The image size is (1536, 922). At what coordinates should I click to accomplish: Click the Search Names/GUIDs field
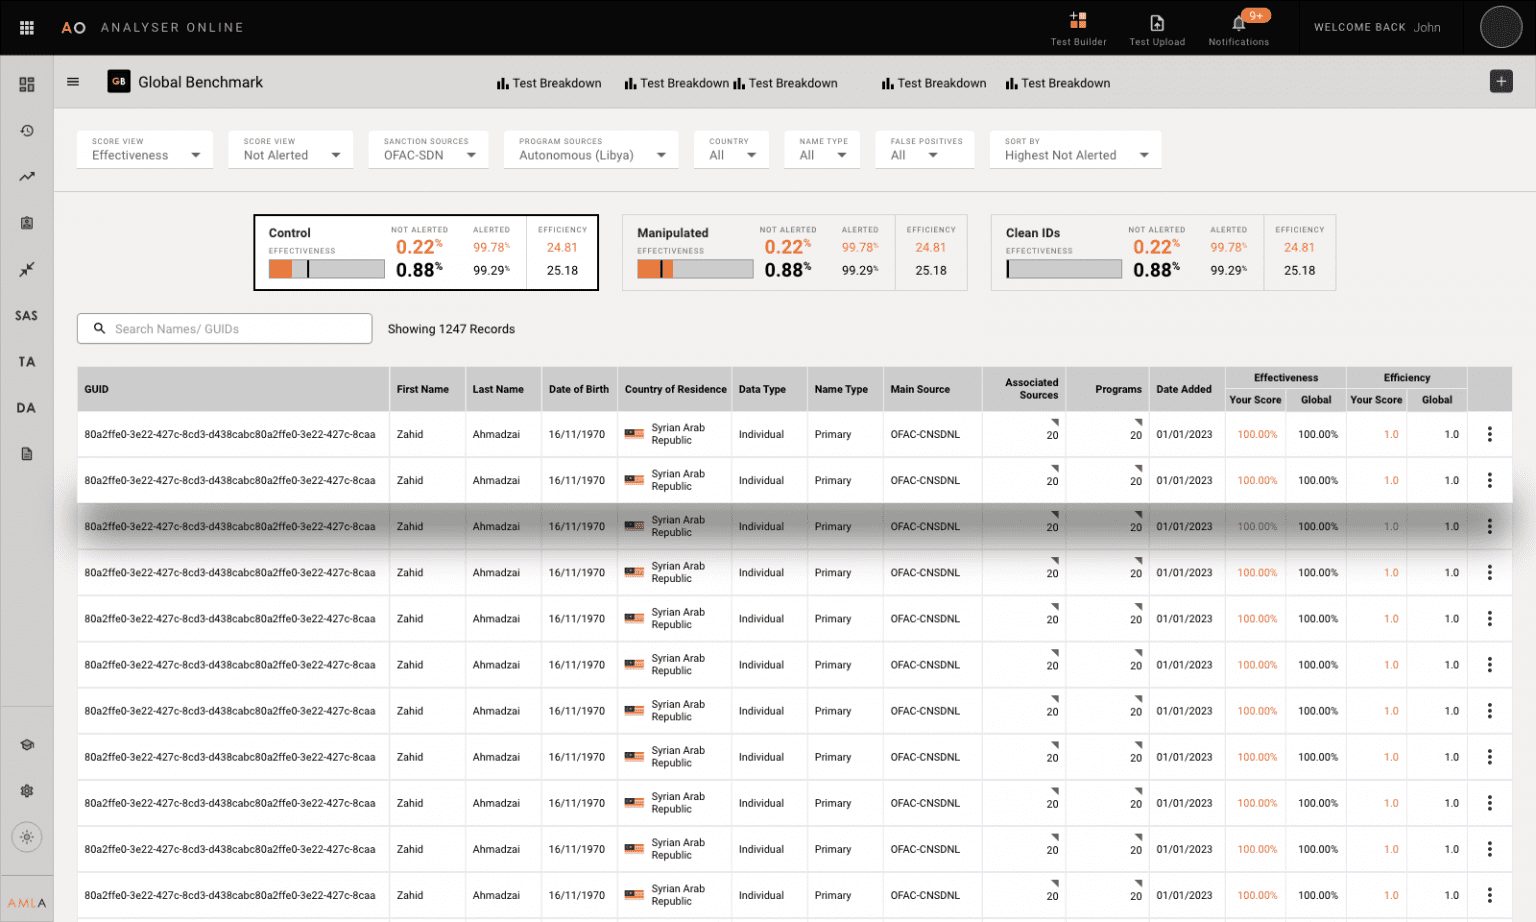pyautogui.click(x=224, y=328)
